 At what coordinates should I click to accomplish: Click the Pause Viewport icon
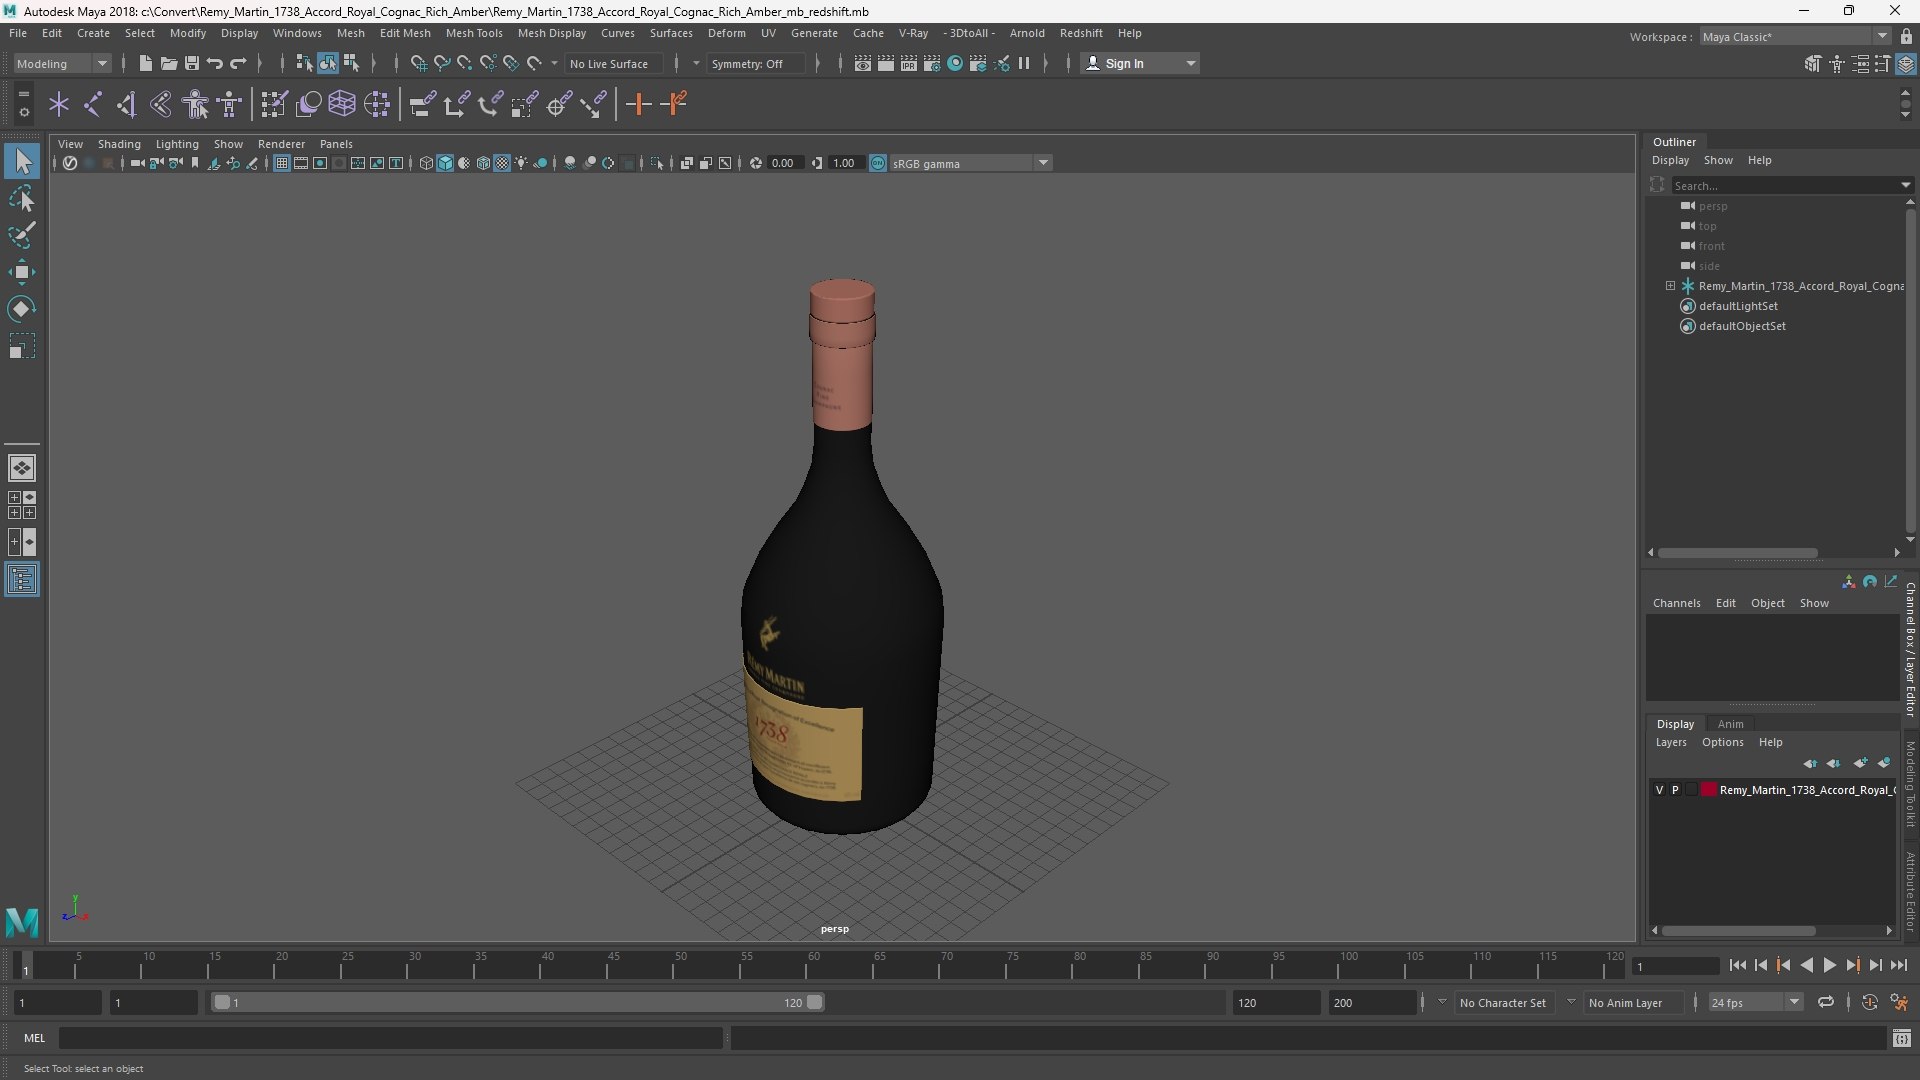click(1024, 63)
